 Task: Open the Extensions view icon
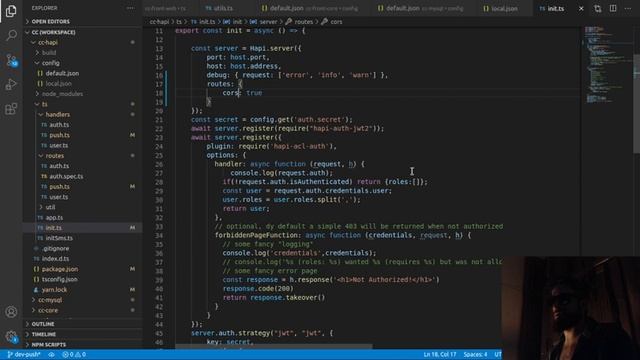11,109
